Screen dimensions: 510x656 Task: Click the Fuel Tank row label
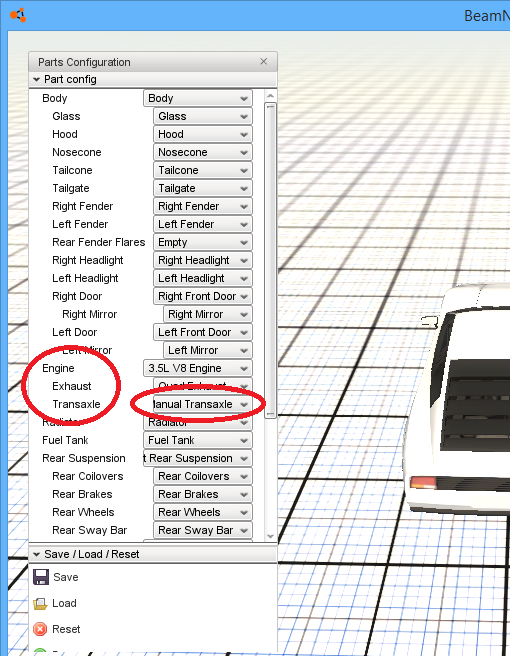tap(65, 440)
